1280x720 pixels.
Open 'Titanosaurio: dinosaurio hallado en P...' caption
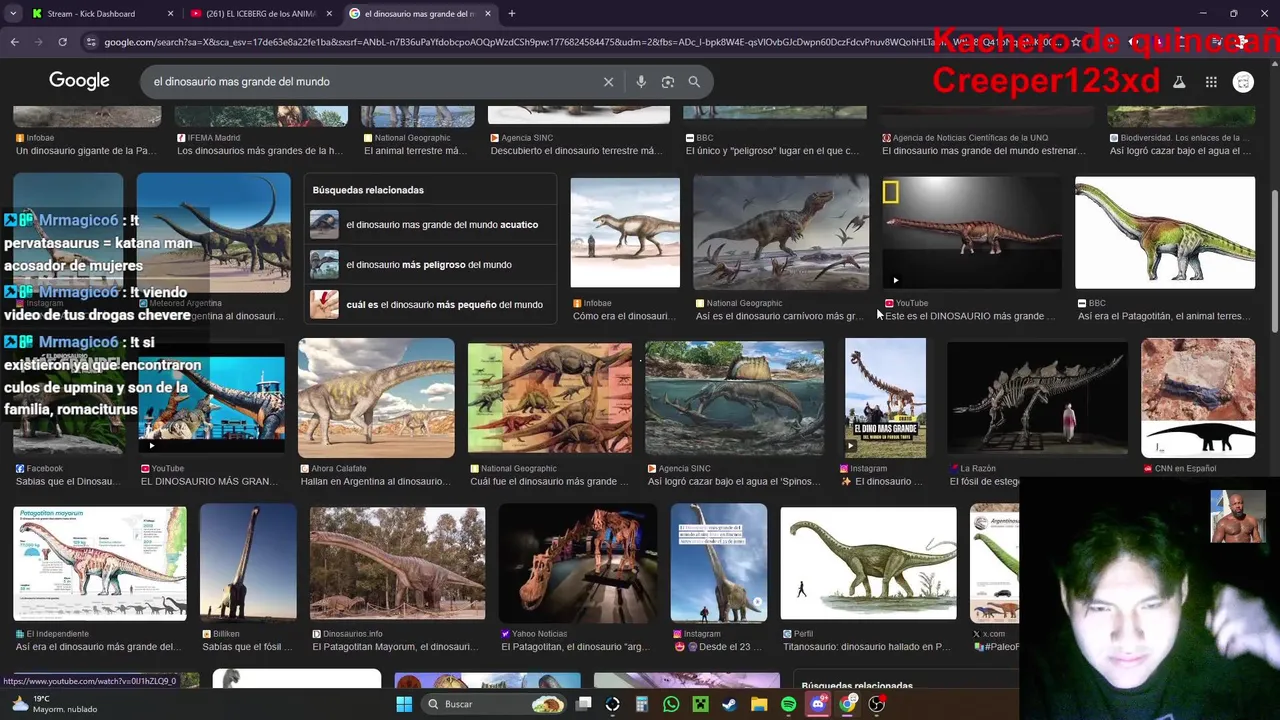coord(867,647)
